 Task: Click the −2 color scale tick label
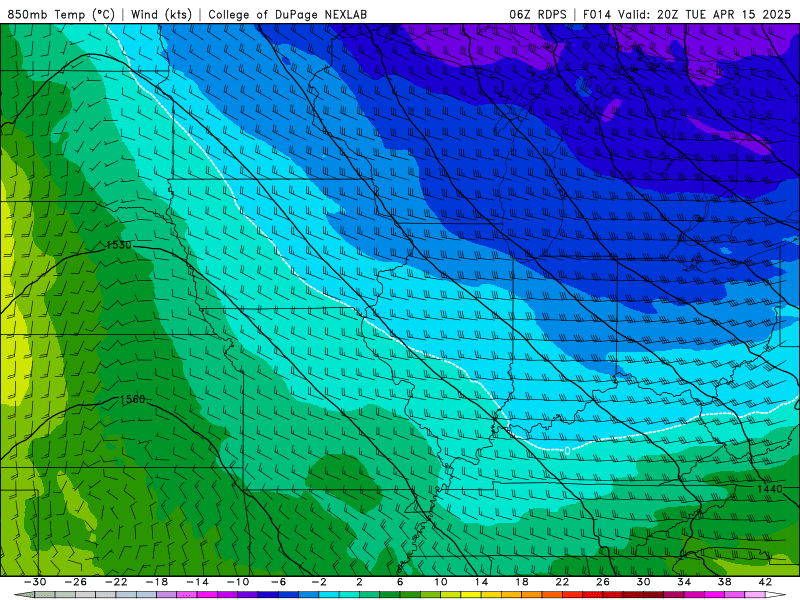tap(319, 582)
